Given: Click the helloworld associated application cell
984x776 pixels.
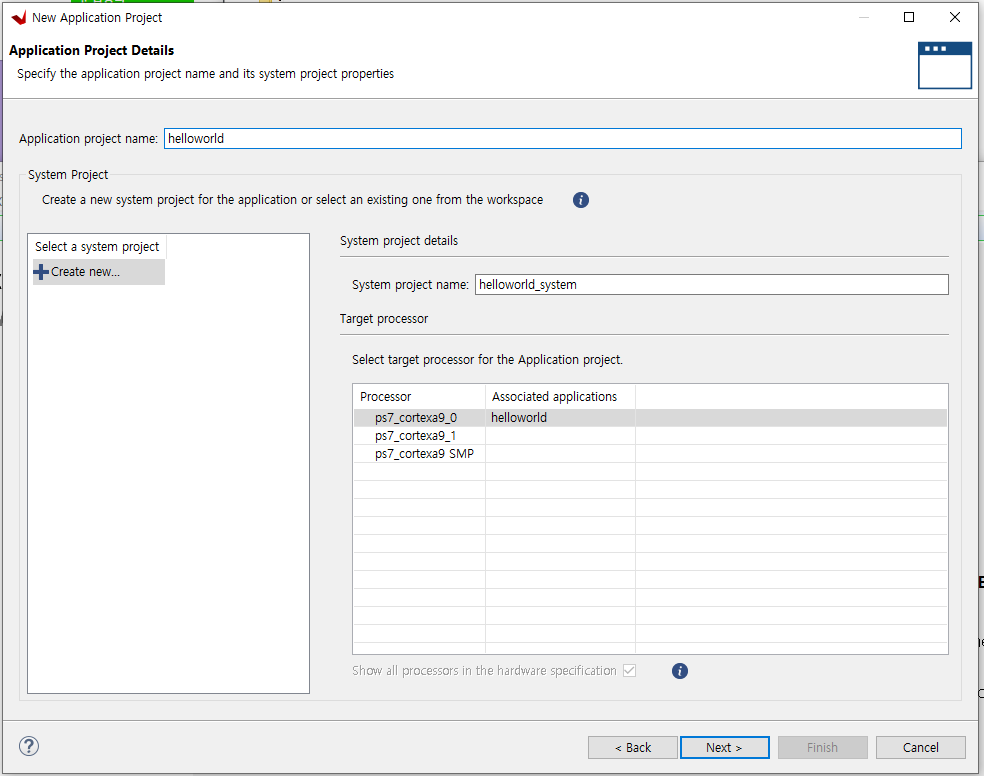Looking at the screenshot, I should coord(560,418).
